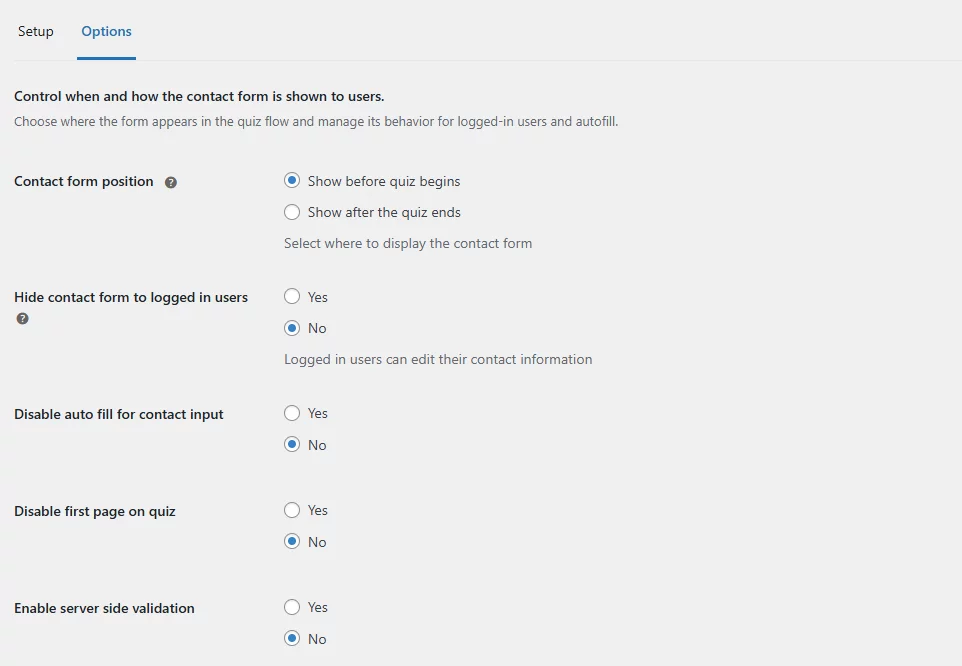
Task: Select No for server side validation
Action: pyautogui.click(x=292, y=638)
